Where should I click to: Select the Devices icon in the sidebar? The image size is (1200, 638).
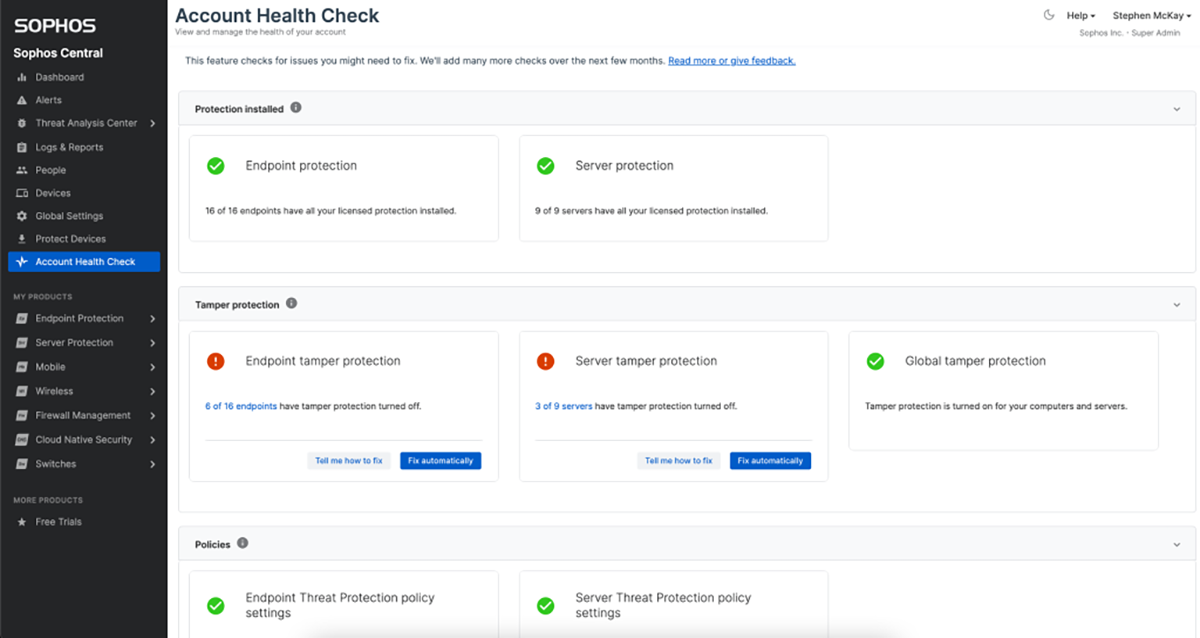(21, 193)
